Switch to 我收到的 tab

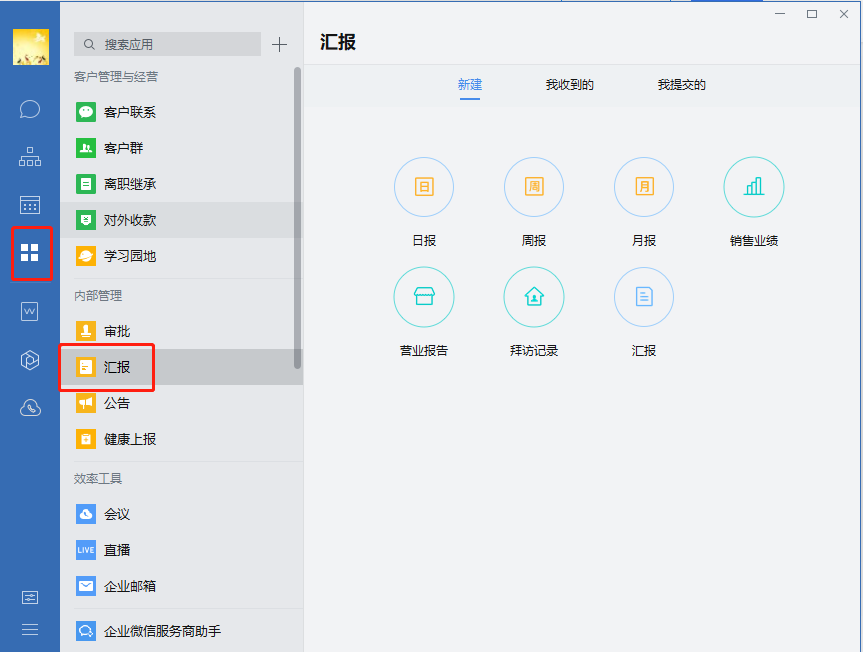click(x=570, y=85)
